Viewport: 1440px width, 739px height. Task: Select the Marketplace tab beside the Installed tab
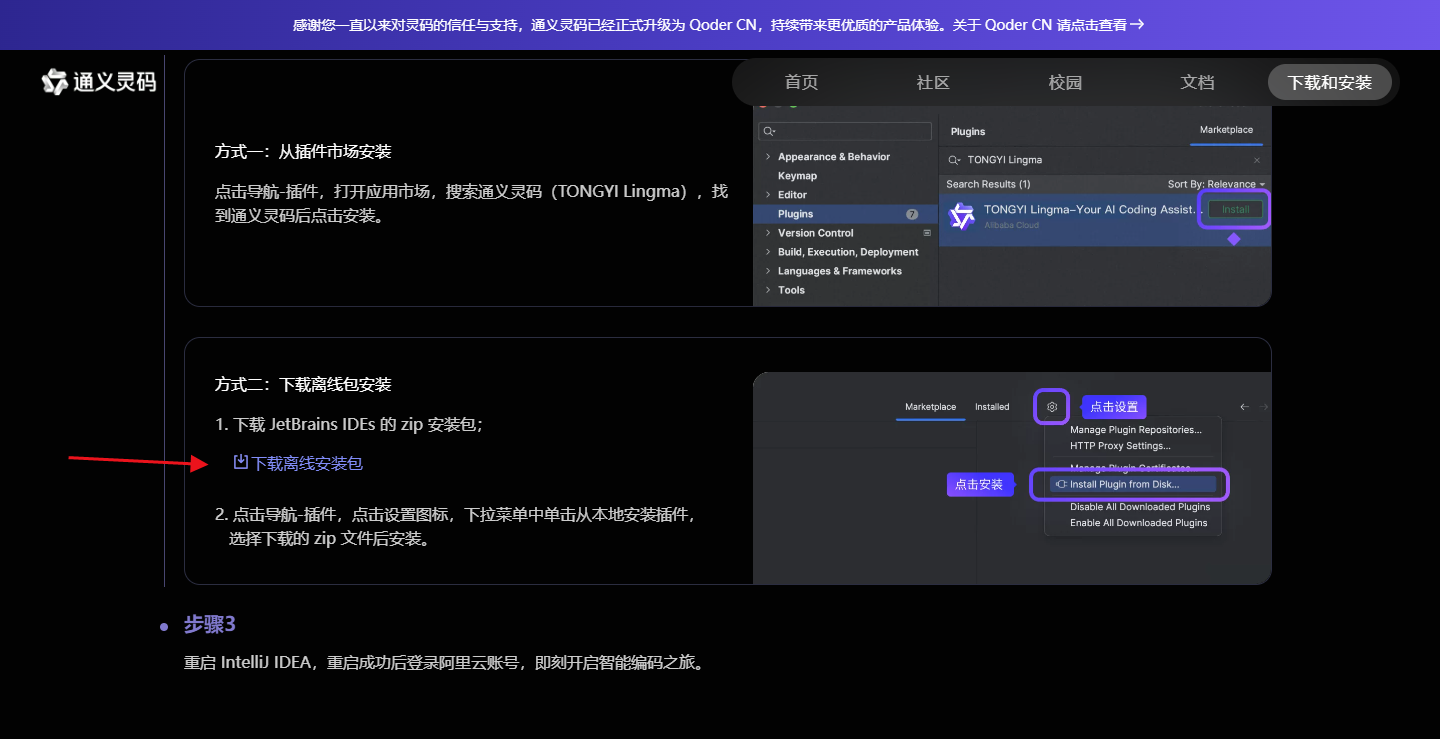[930, 407]
